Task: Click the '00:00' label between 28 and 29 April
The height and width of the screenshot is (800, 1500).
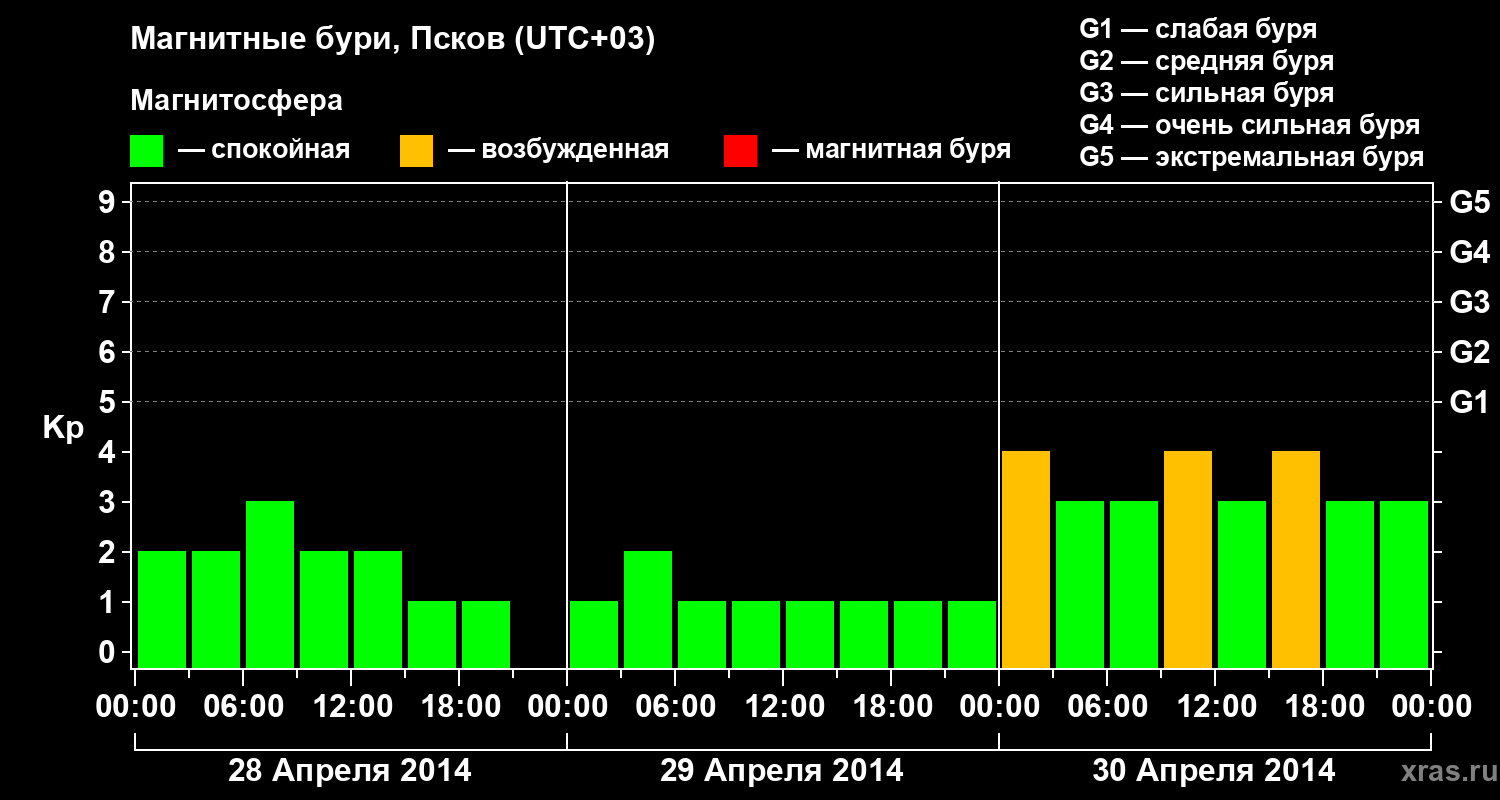Action: click(x=567, y=707)
